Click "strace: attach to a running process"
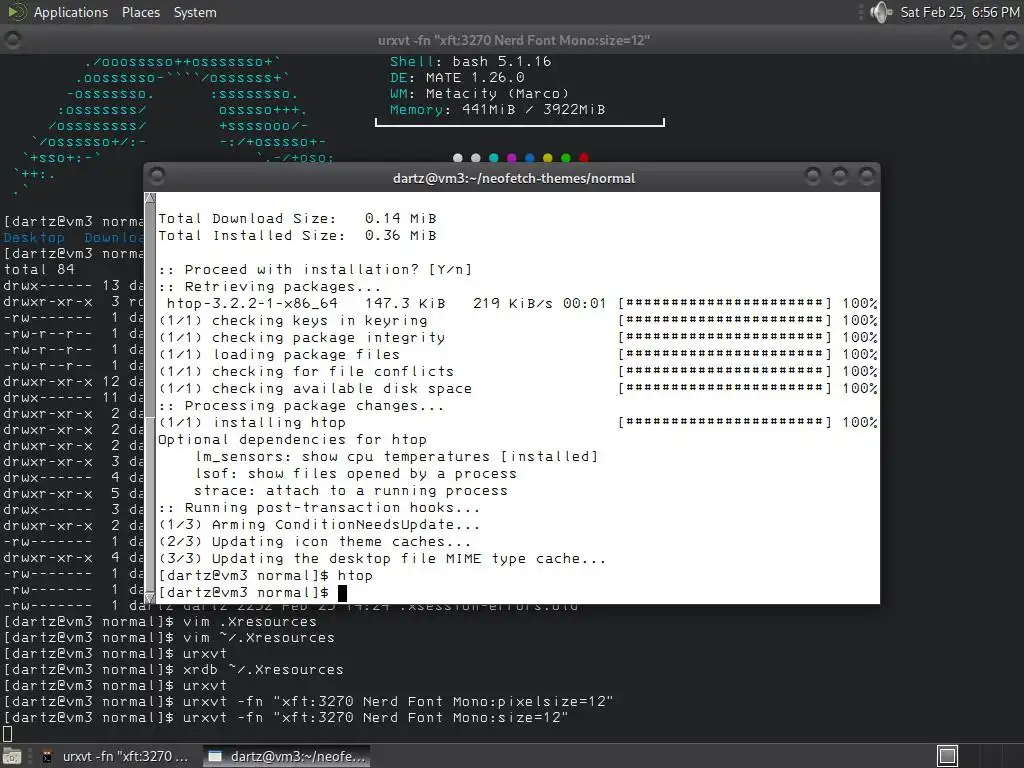Screen dimensions: 1024x768 click(351, 490)
